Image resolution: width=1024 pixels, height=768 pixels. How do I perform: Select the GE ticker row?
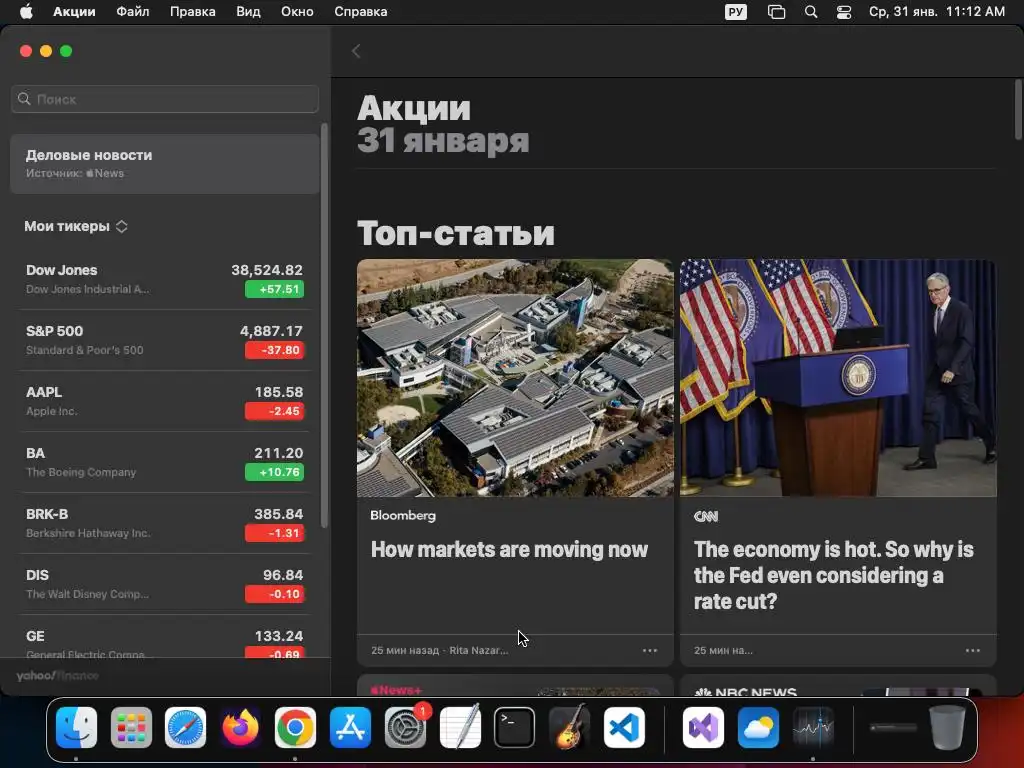[165, 637]
